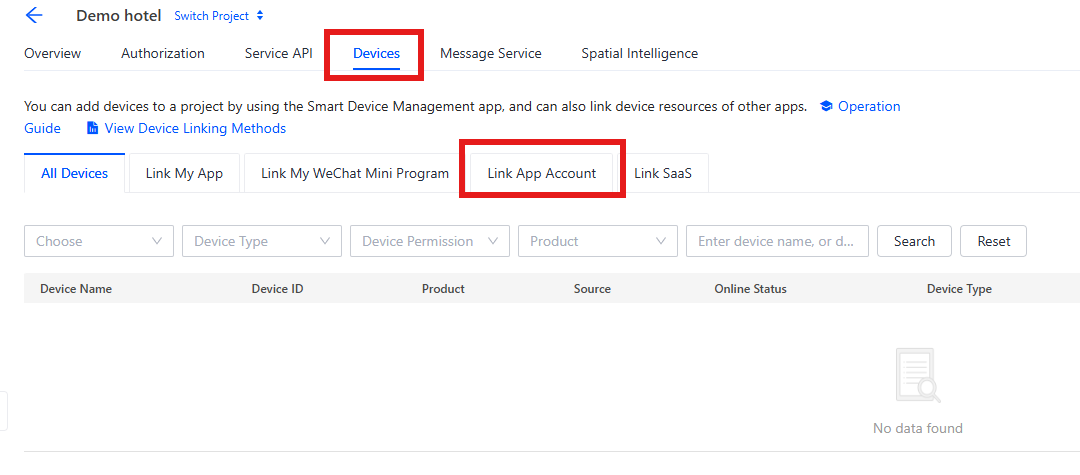The width and height of the screenshot is (1080, 475).
Task: Select the Devices tab
Action: pyautogui.click(x=376, y=53)
